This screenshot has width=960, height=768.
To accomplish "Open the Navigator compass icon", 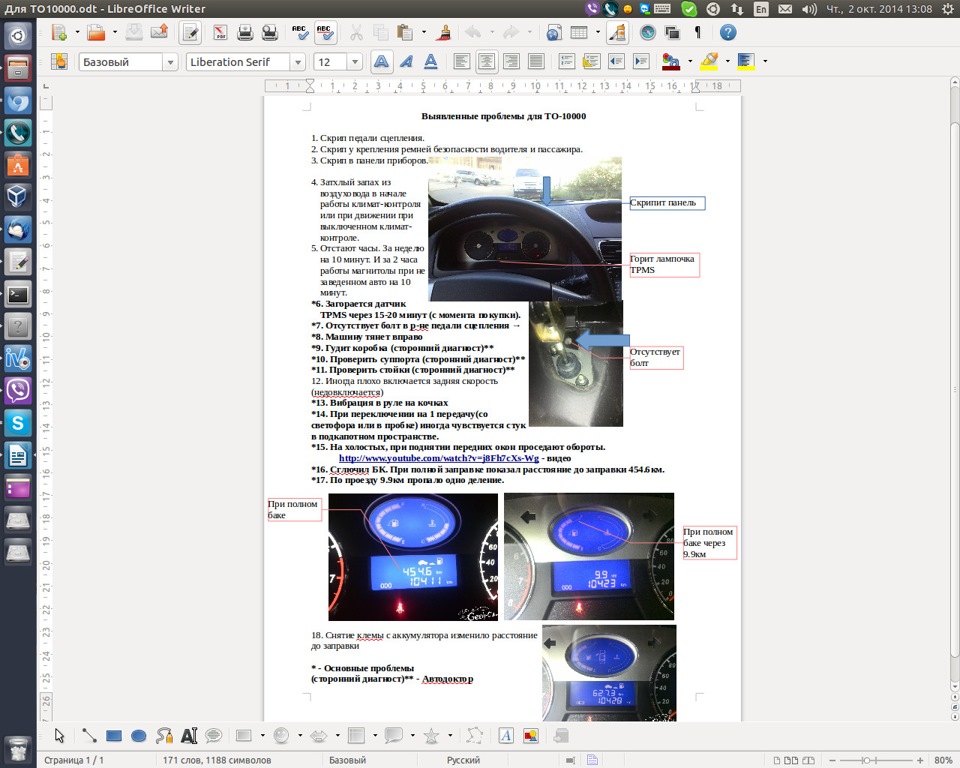I will tap(647, 33).
